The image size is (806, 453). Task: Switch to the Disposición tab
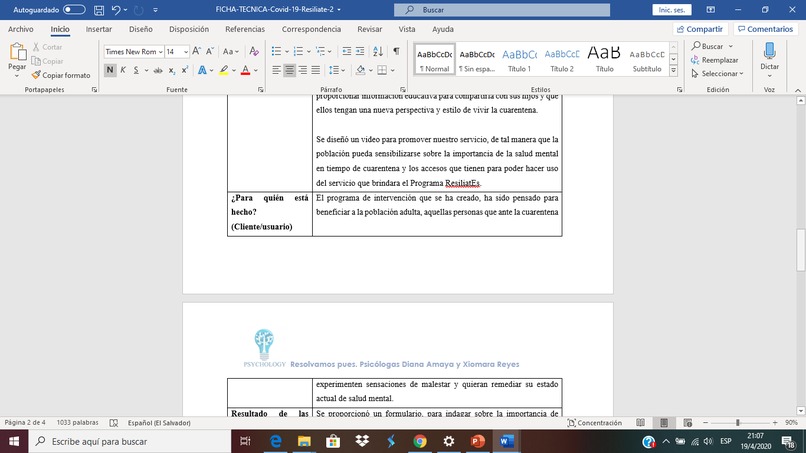[189, 29]
